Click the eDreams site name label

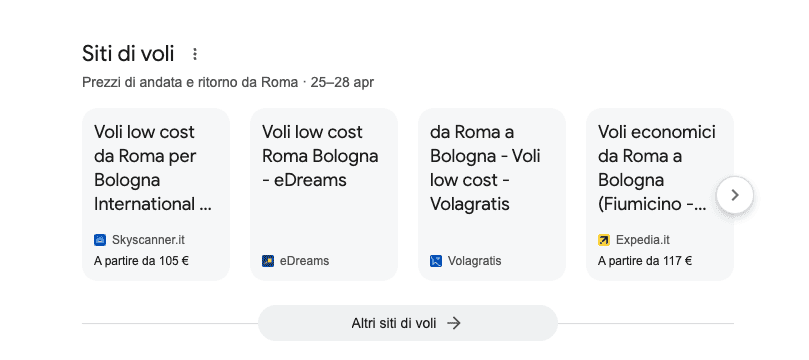coord(304,261)
